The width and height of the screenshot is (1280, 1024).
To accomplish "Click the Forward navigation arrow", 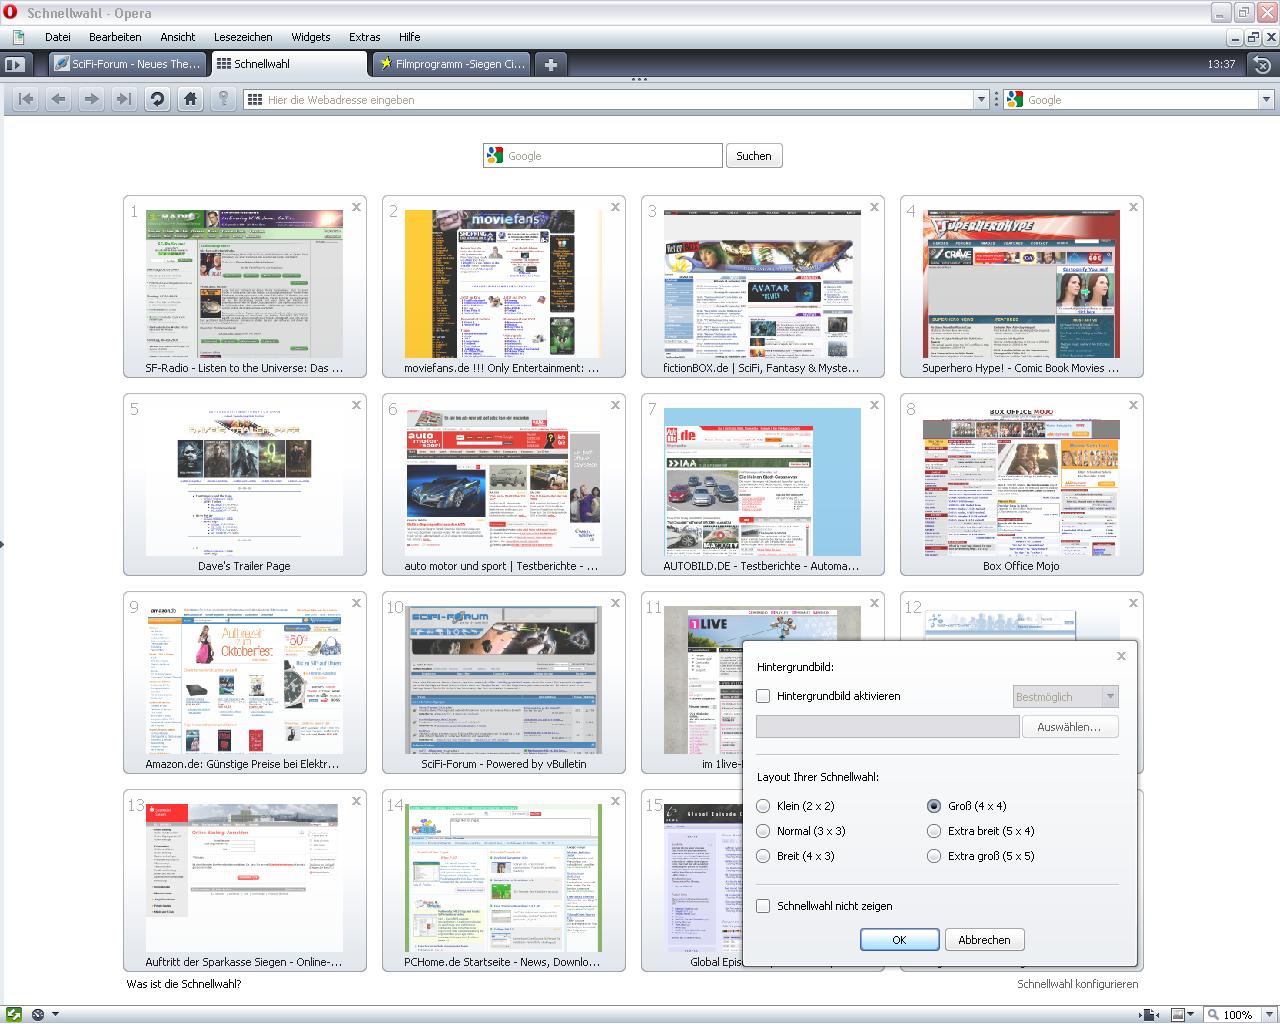I will [91, 99].
